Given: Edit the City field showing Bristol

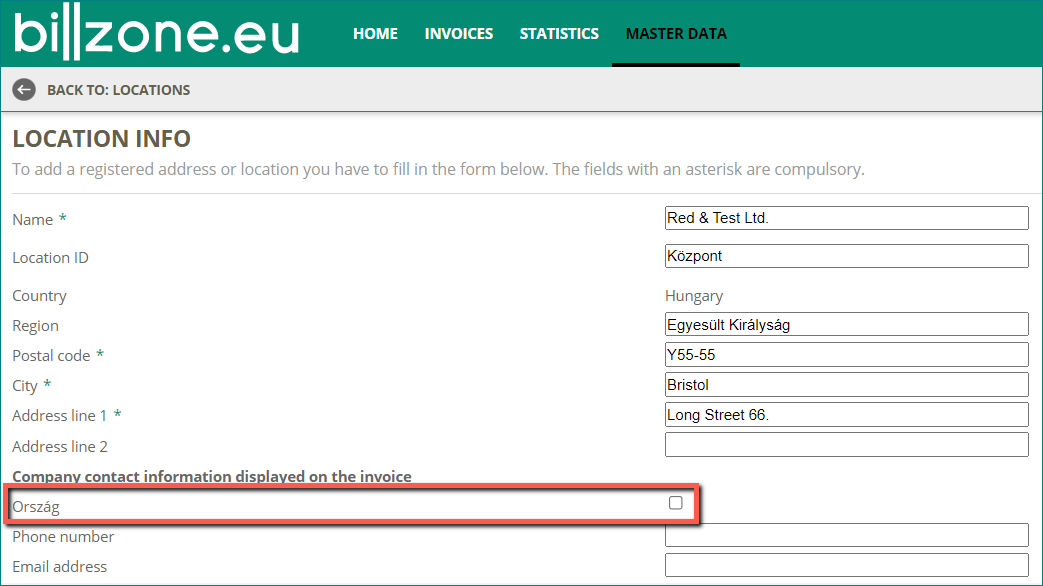Looking at the screenshot, I should (846, 384).
